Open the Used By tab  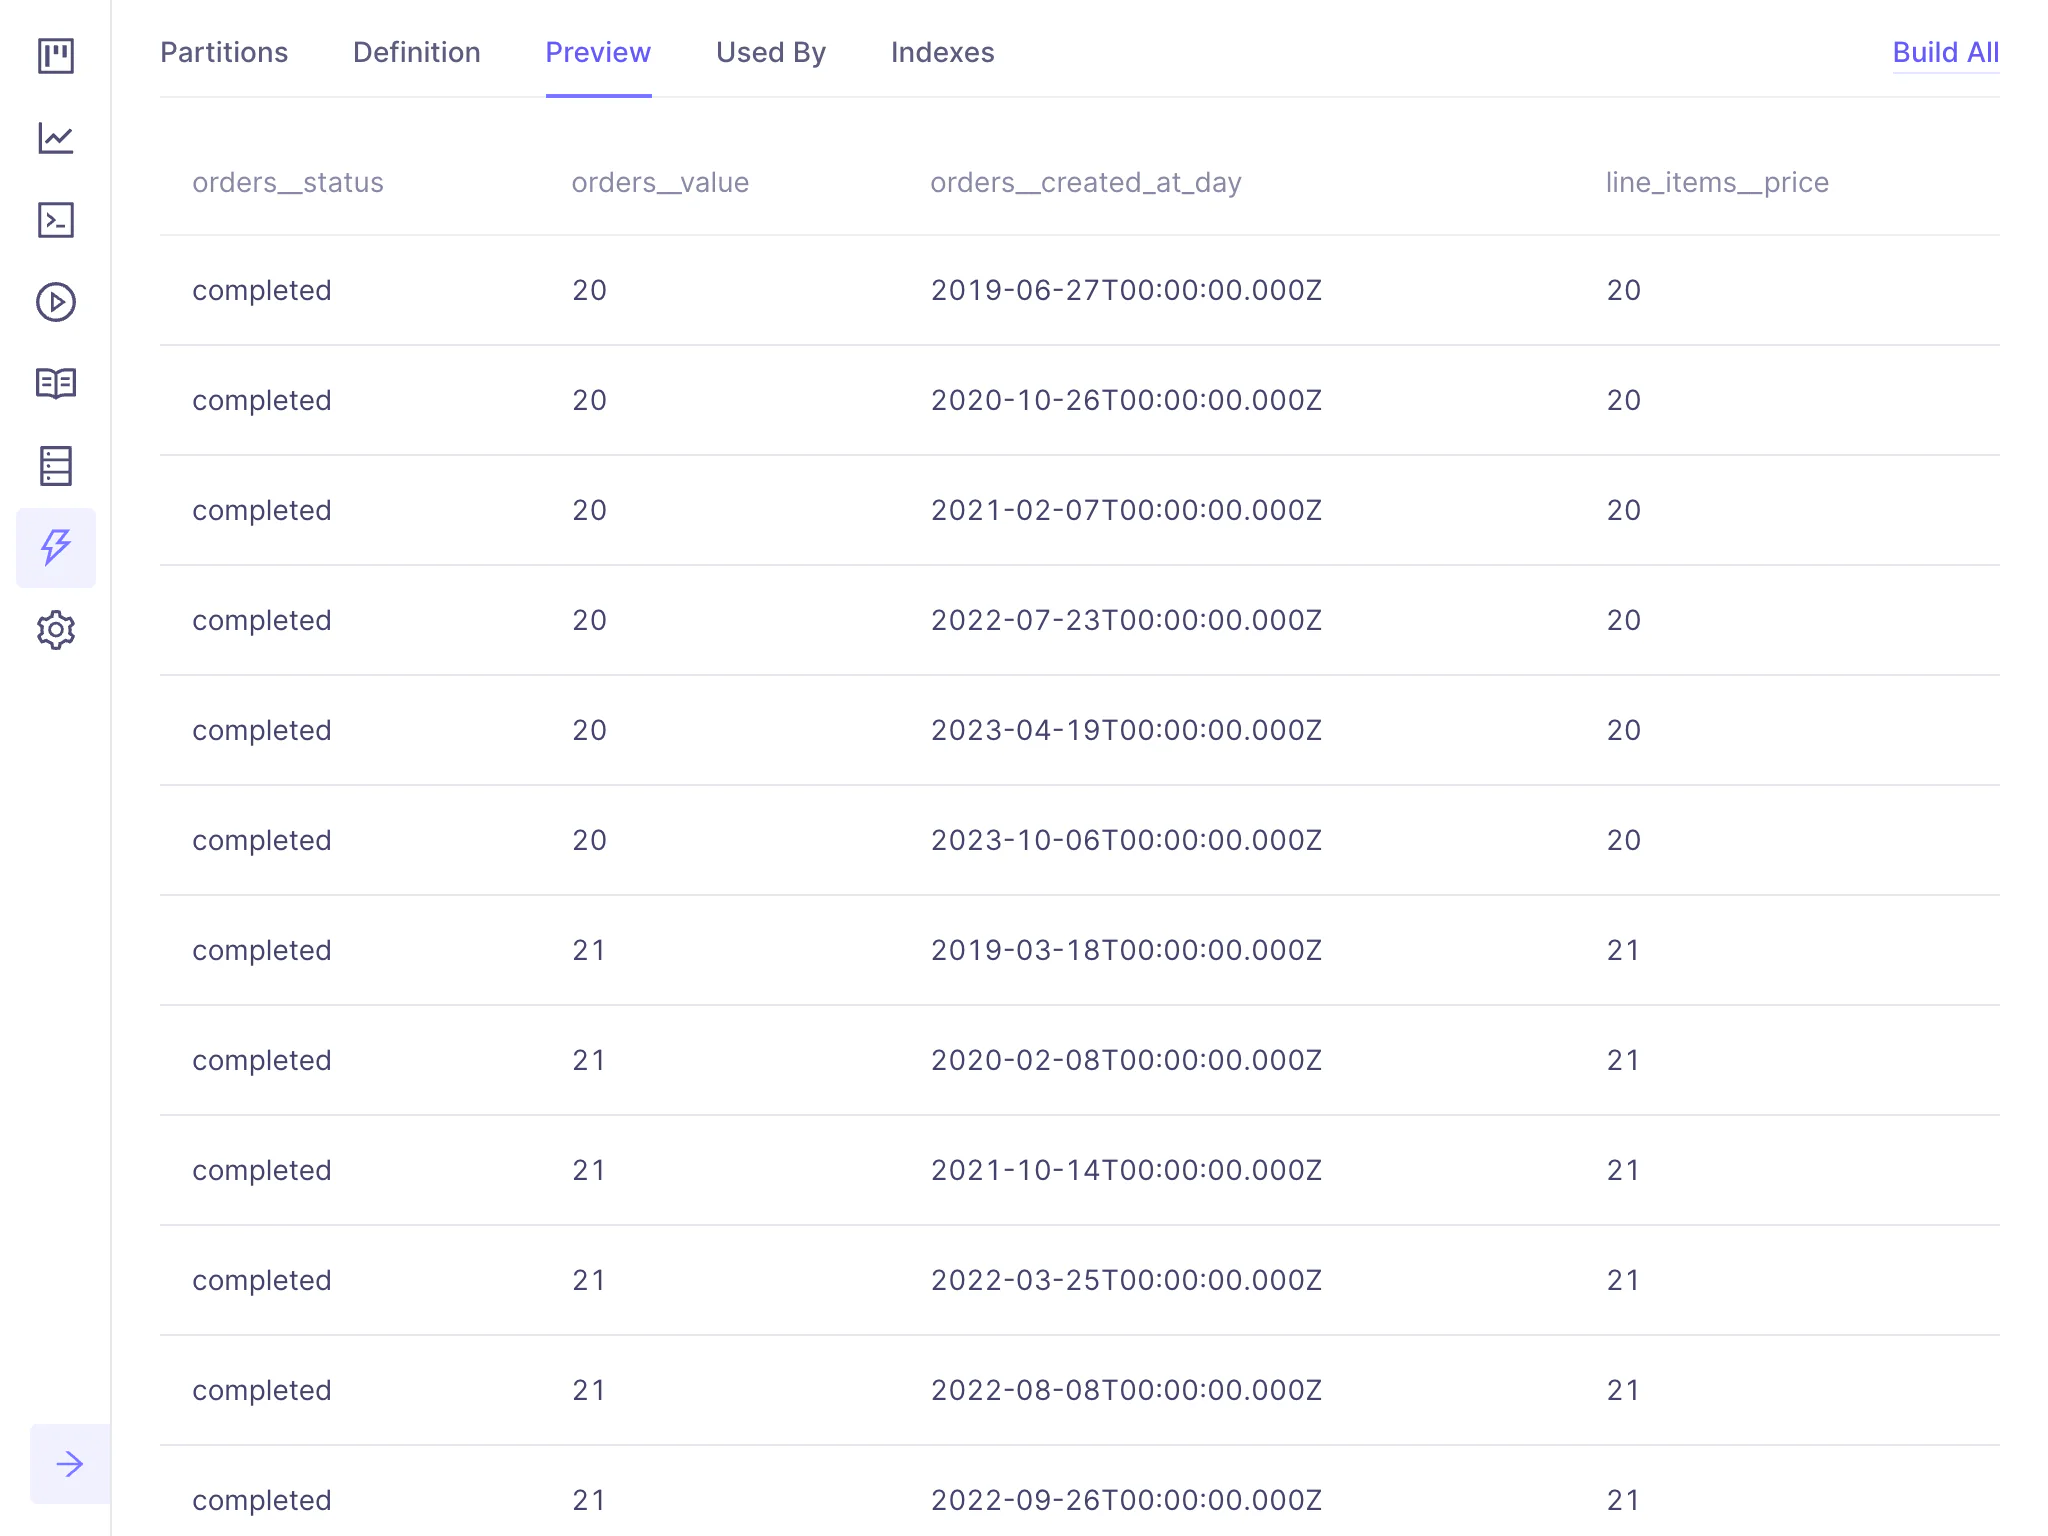pyautogui.click(x=771, y=52)
